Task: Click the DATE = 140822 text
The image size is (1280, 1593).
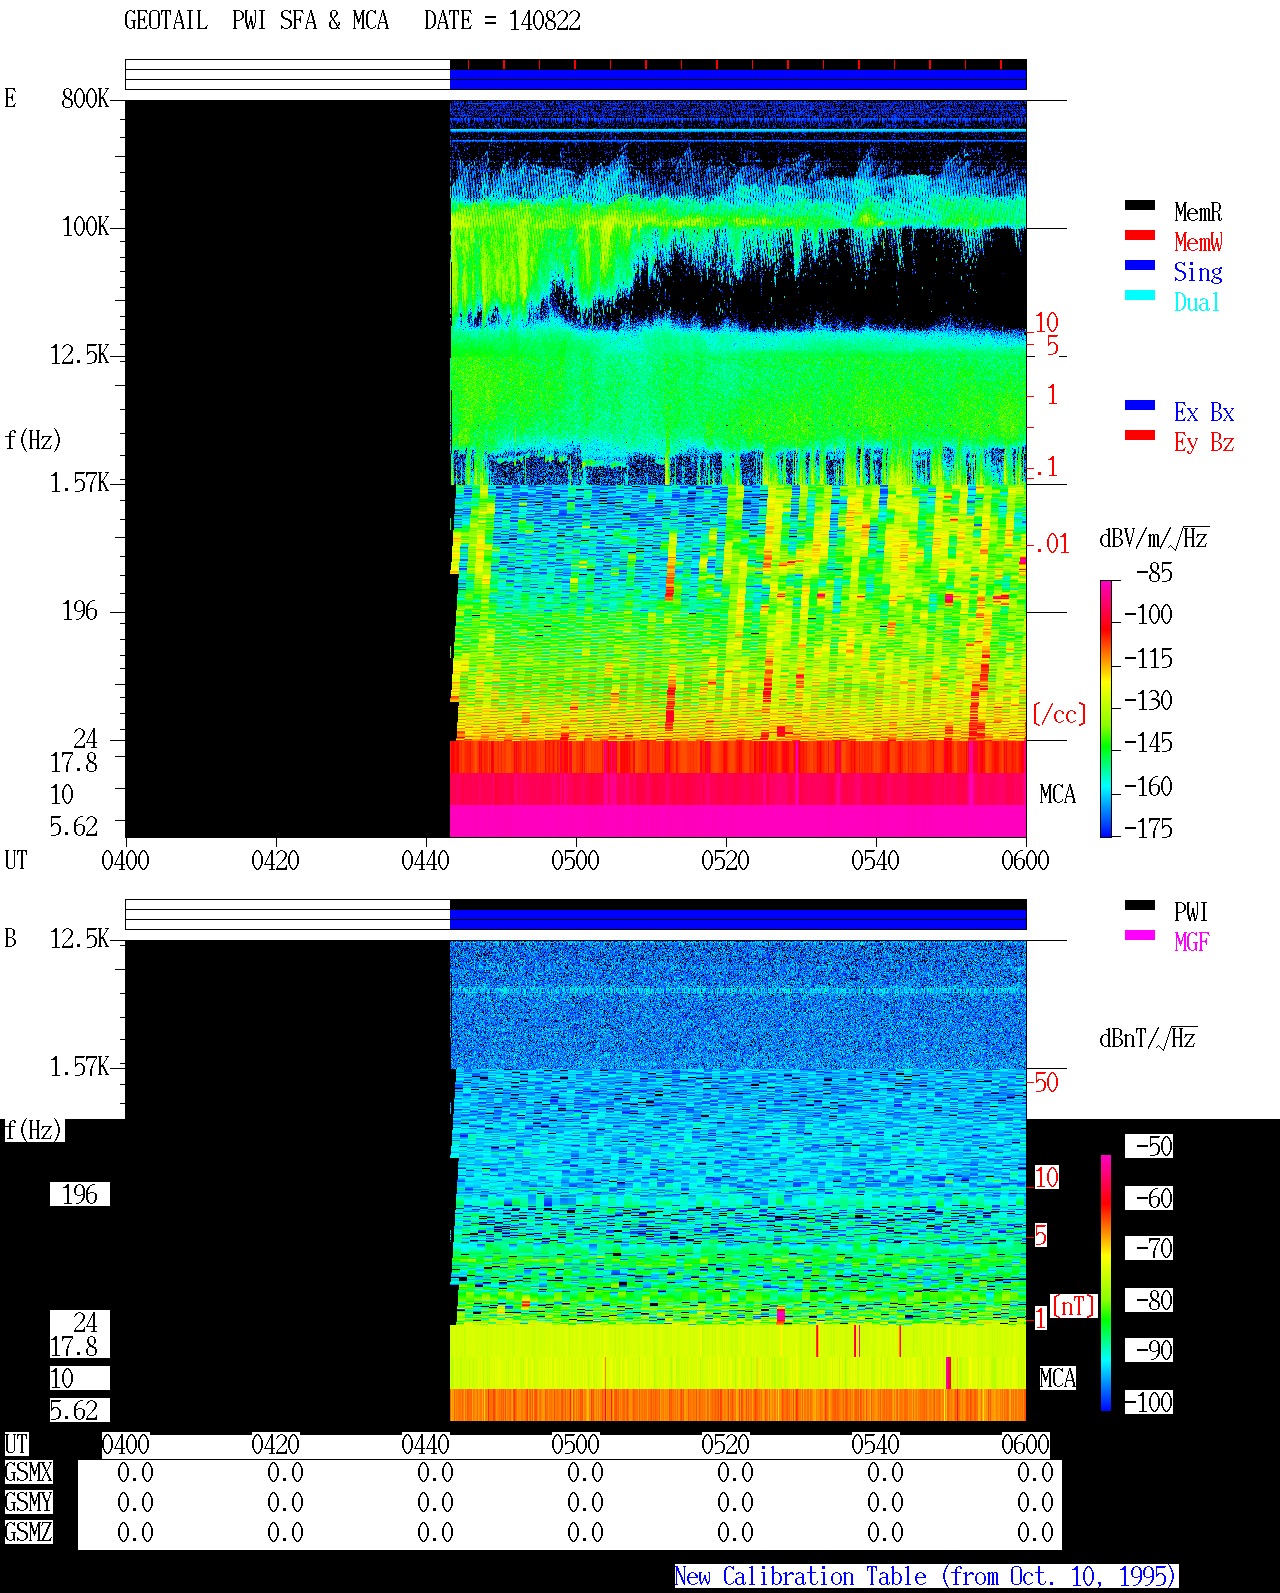Action: click(x=502, y=21)
